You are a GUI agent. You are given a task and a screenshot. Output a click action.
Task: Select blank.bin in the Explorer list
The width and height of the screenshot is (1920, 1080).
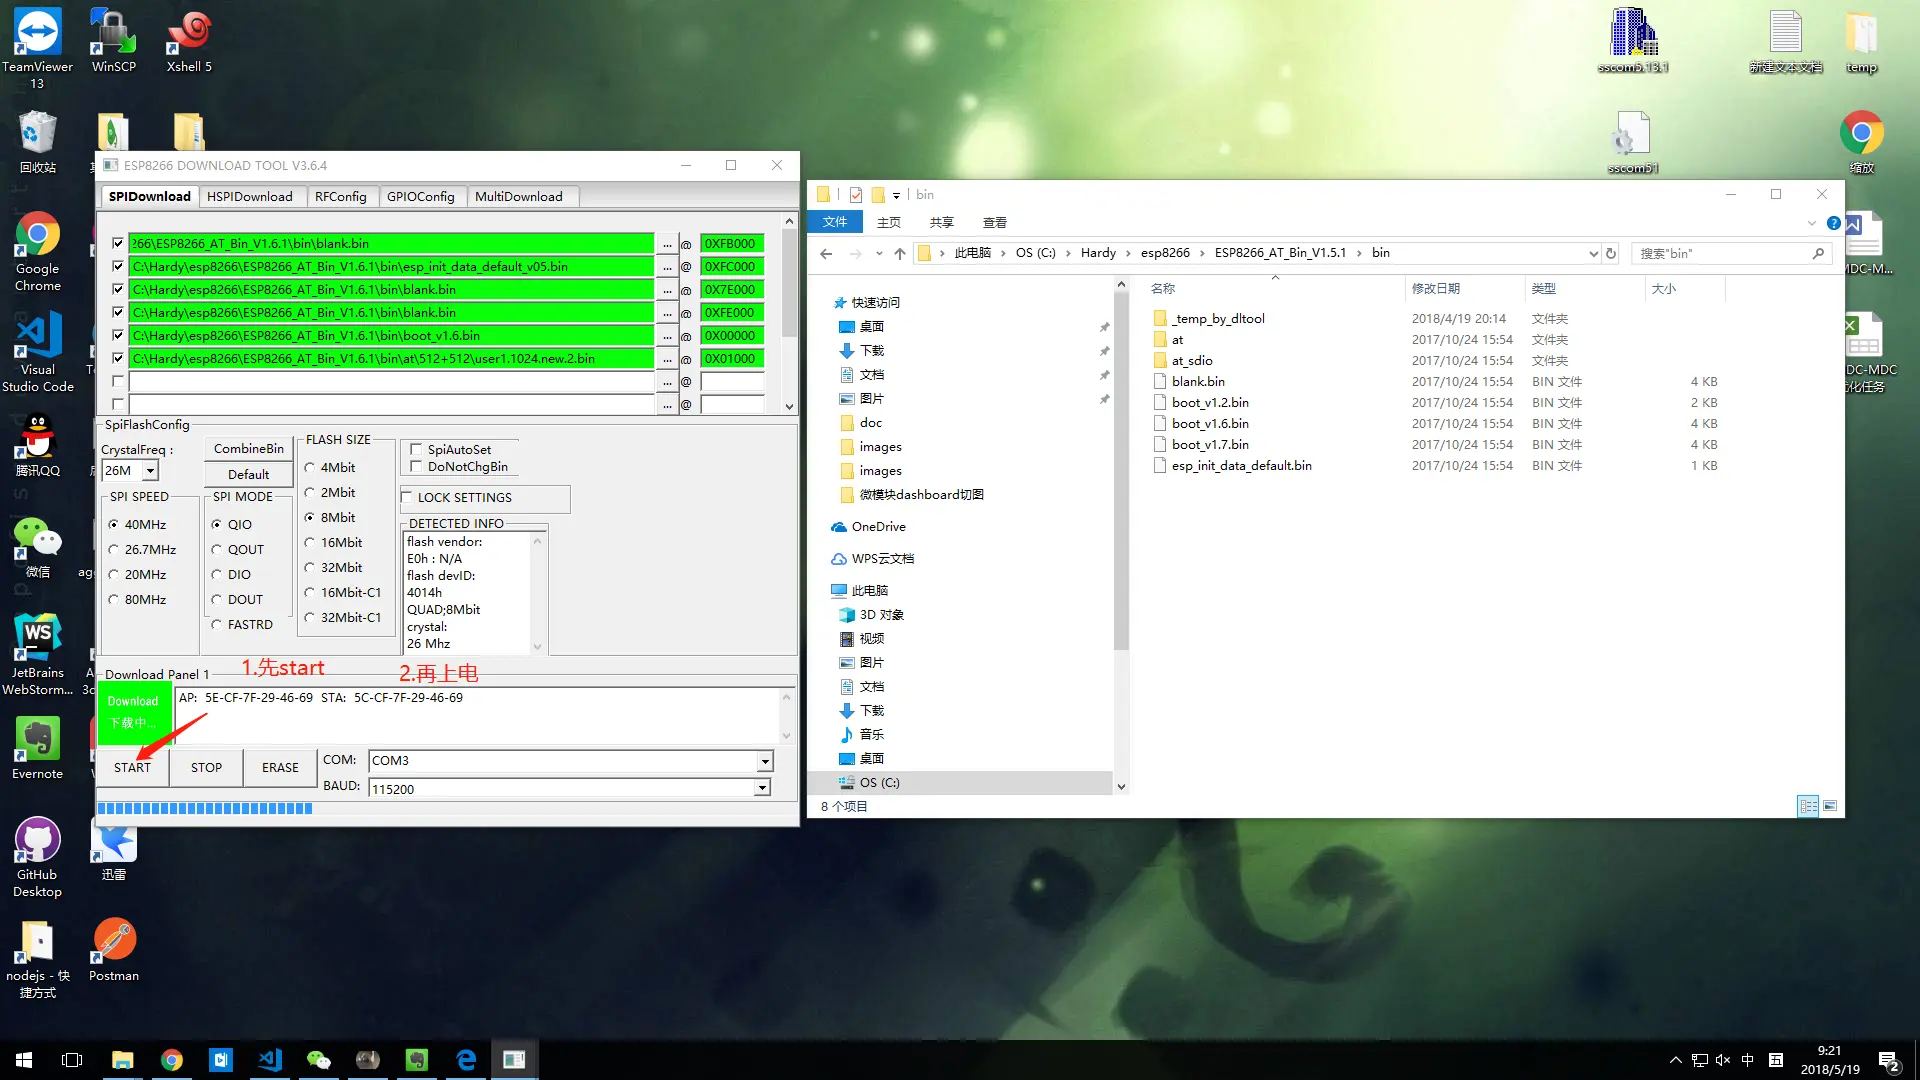1198,381
